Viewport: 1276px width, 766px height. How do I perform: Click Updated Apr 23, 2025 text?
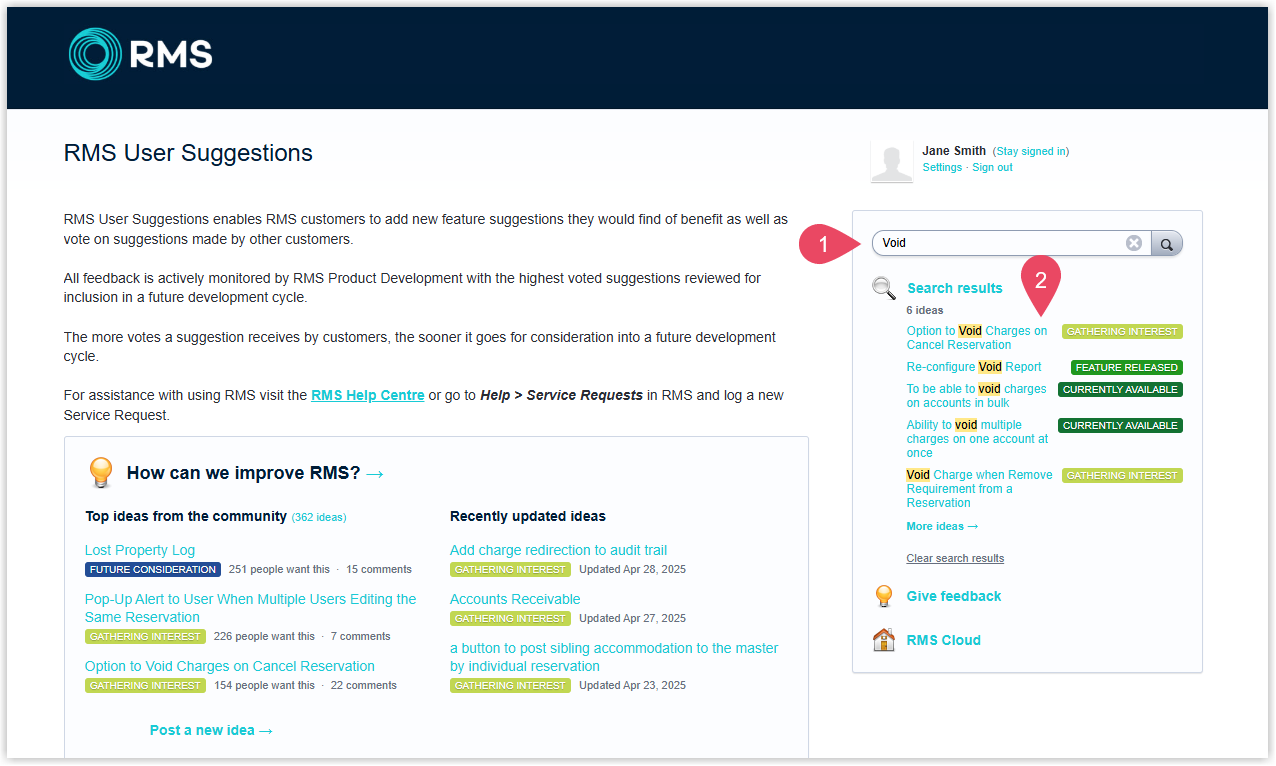click(x=632, y=686)
